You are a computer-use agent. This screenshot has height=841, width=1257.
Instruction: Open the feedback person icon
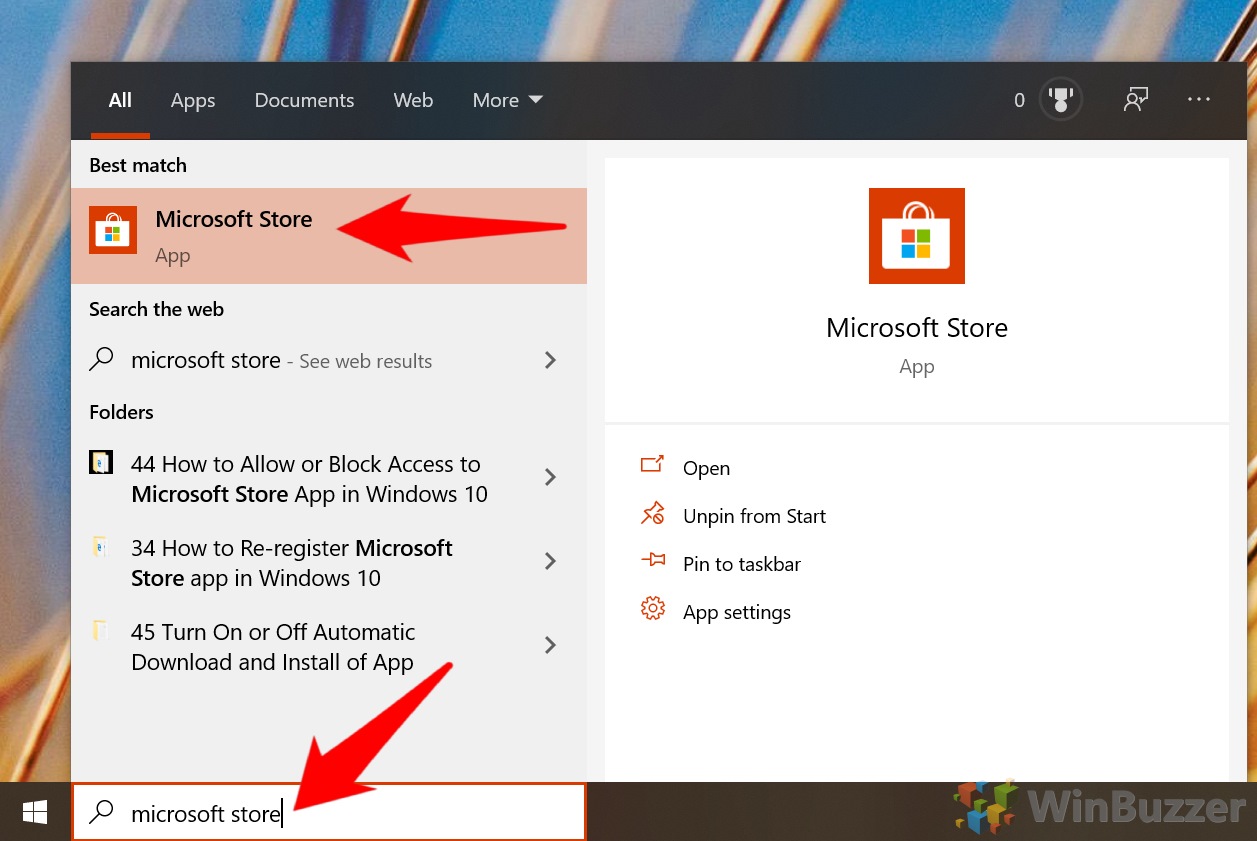point(1136,100)
